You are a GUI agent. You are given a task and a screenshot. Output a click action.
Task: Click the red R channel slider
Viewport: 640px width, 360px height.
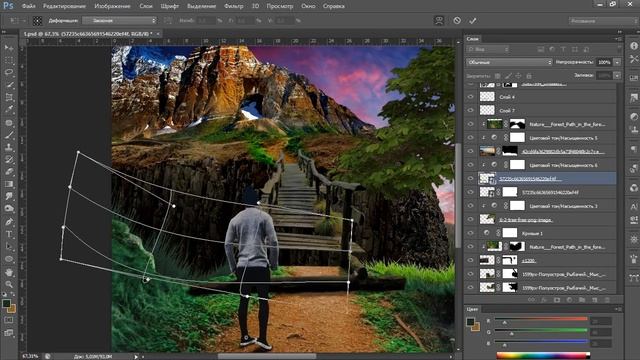coord(541,320)
